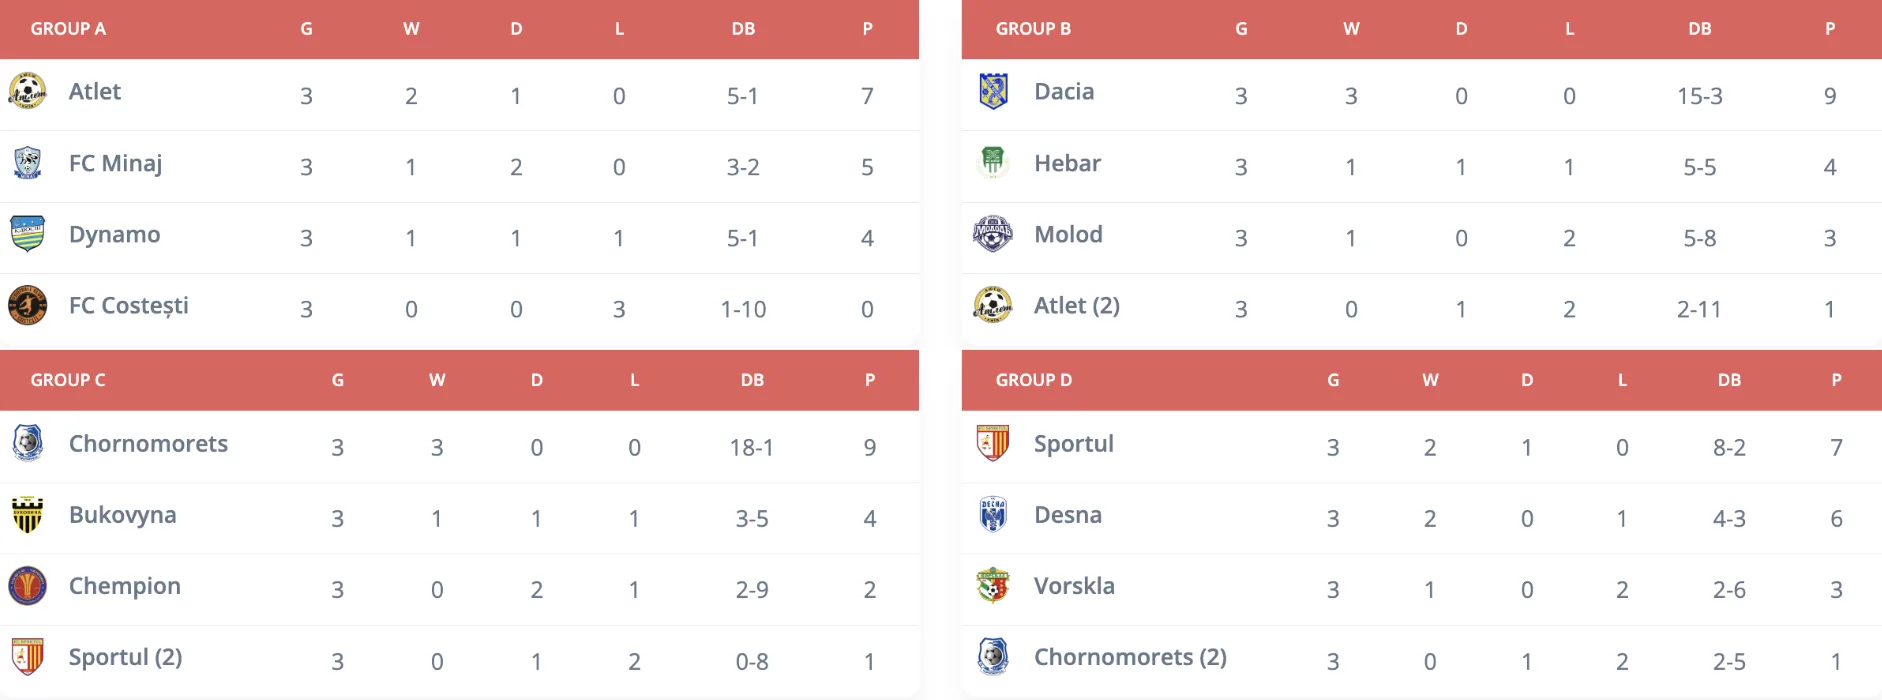Screen dimensions: 1882x700
Task: Open the Atlet (2) team page
Action: point(1076,305)
